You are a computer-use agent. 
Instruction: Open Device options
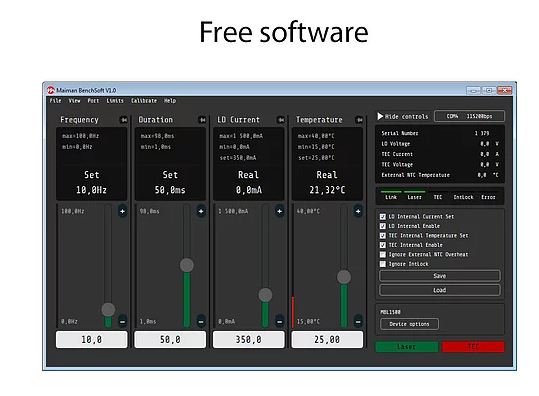point(409,324)
